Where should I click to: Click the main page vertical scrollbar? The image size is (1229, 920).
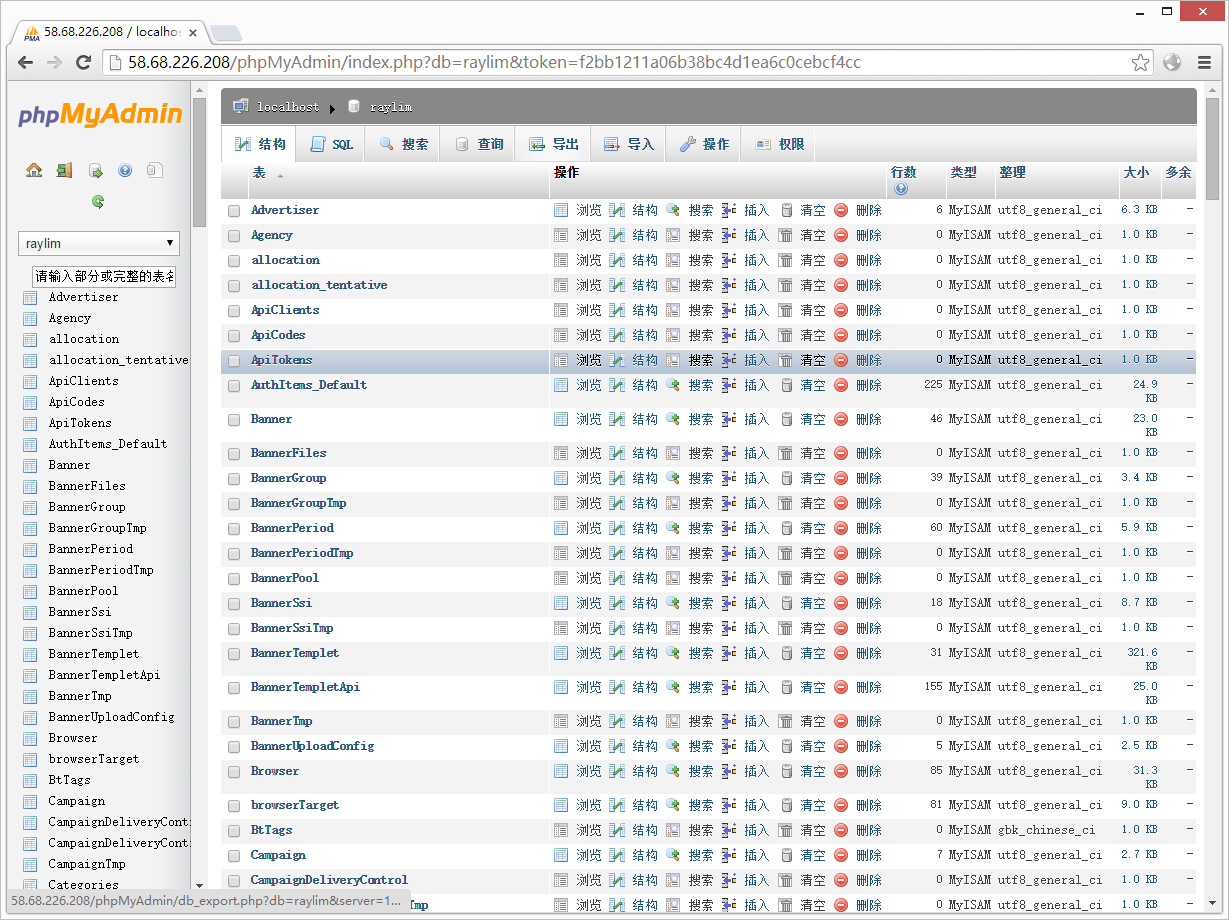coord(1213,150)
